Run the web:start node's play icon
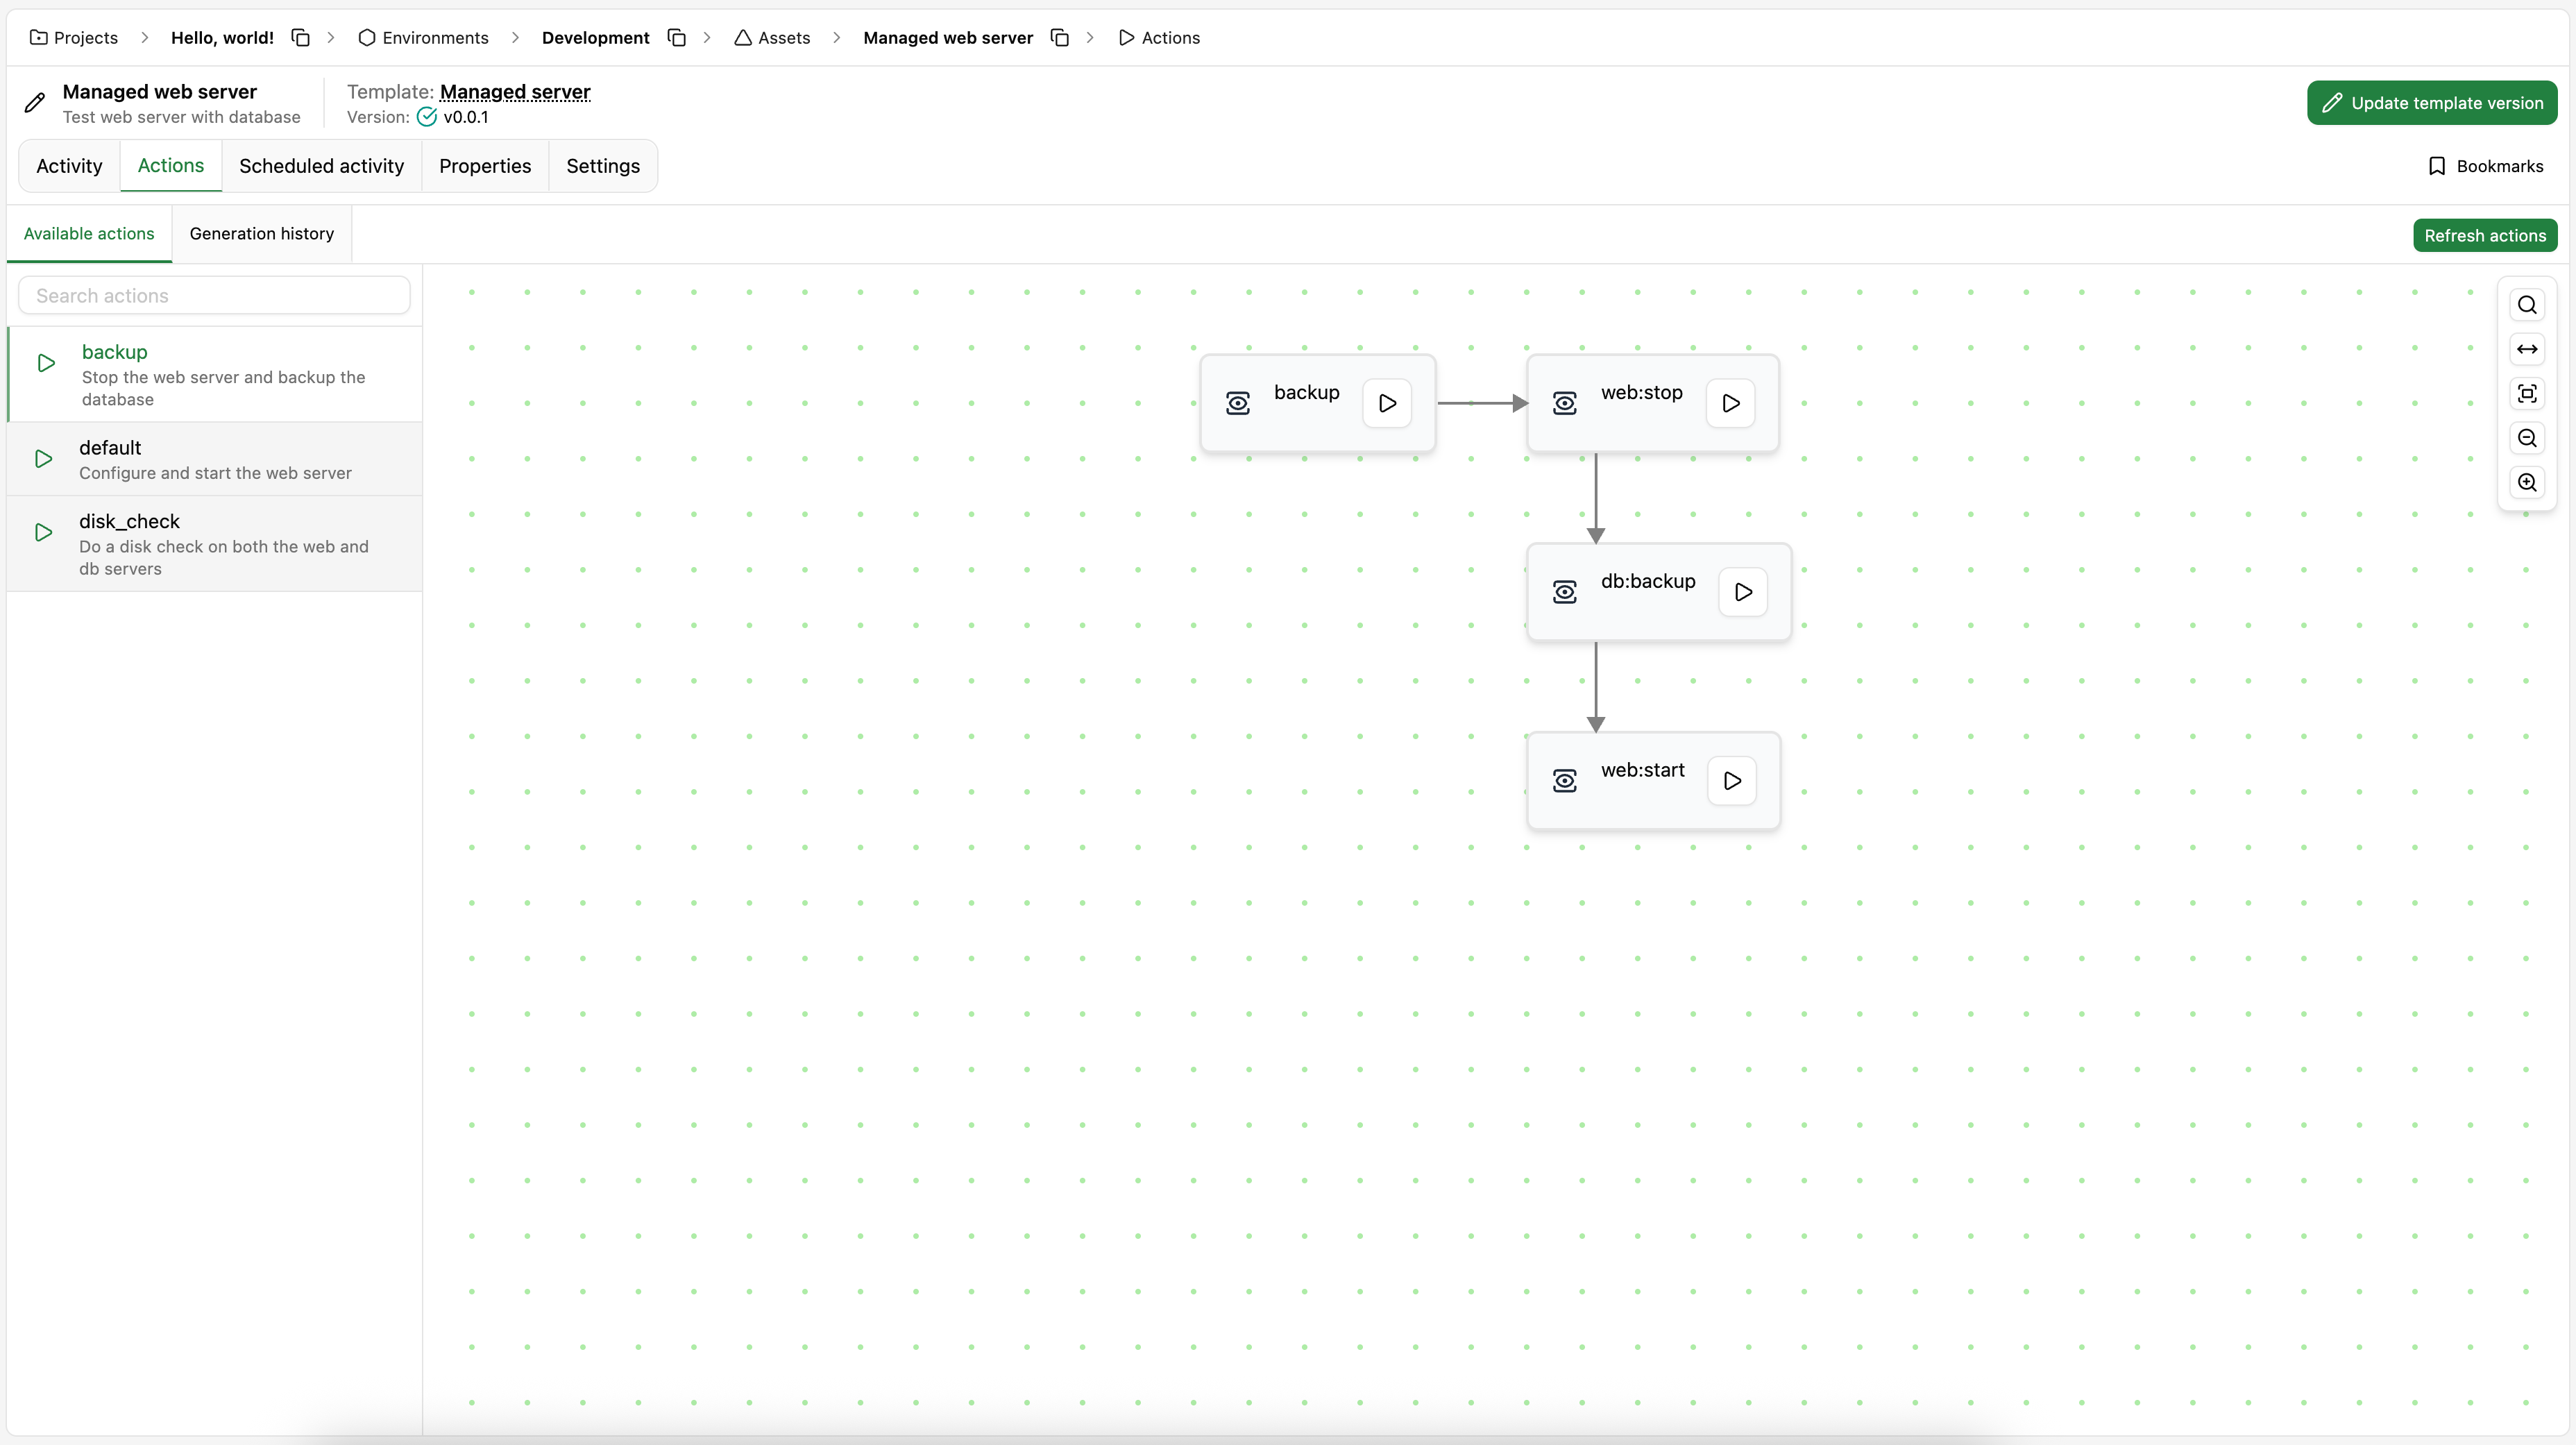The height and width of the screenshot is (1445, 2576). (x=1732, y=781)
